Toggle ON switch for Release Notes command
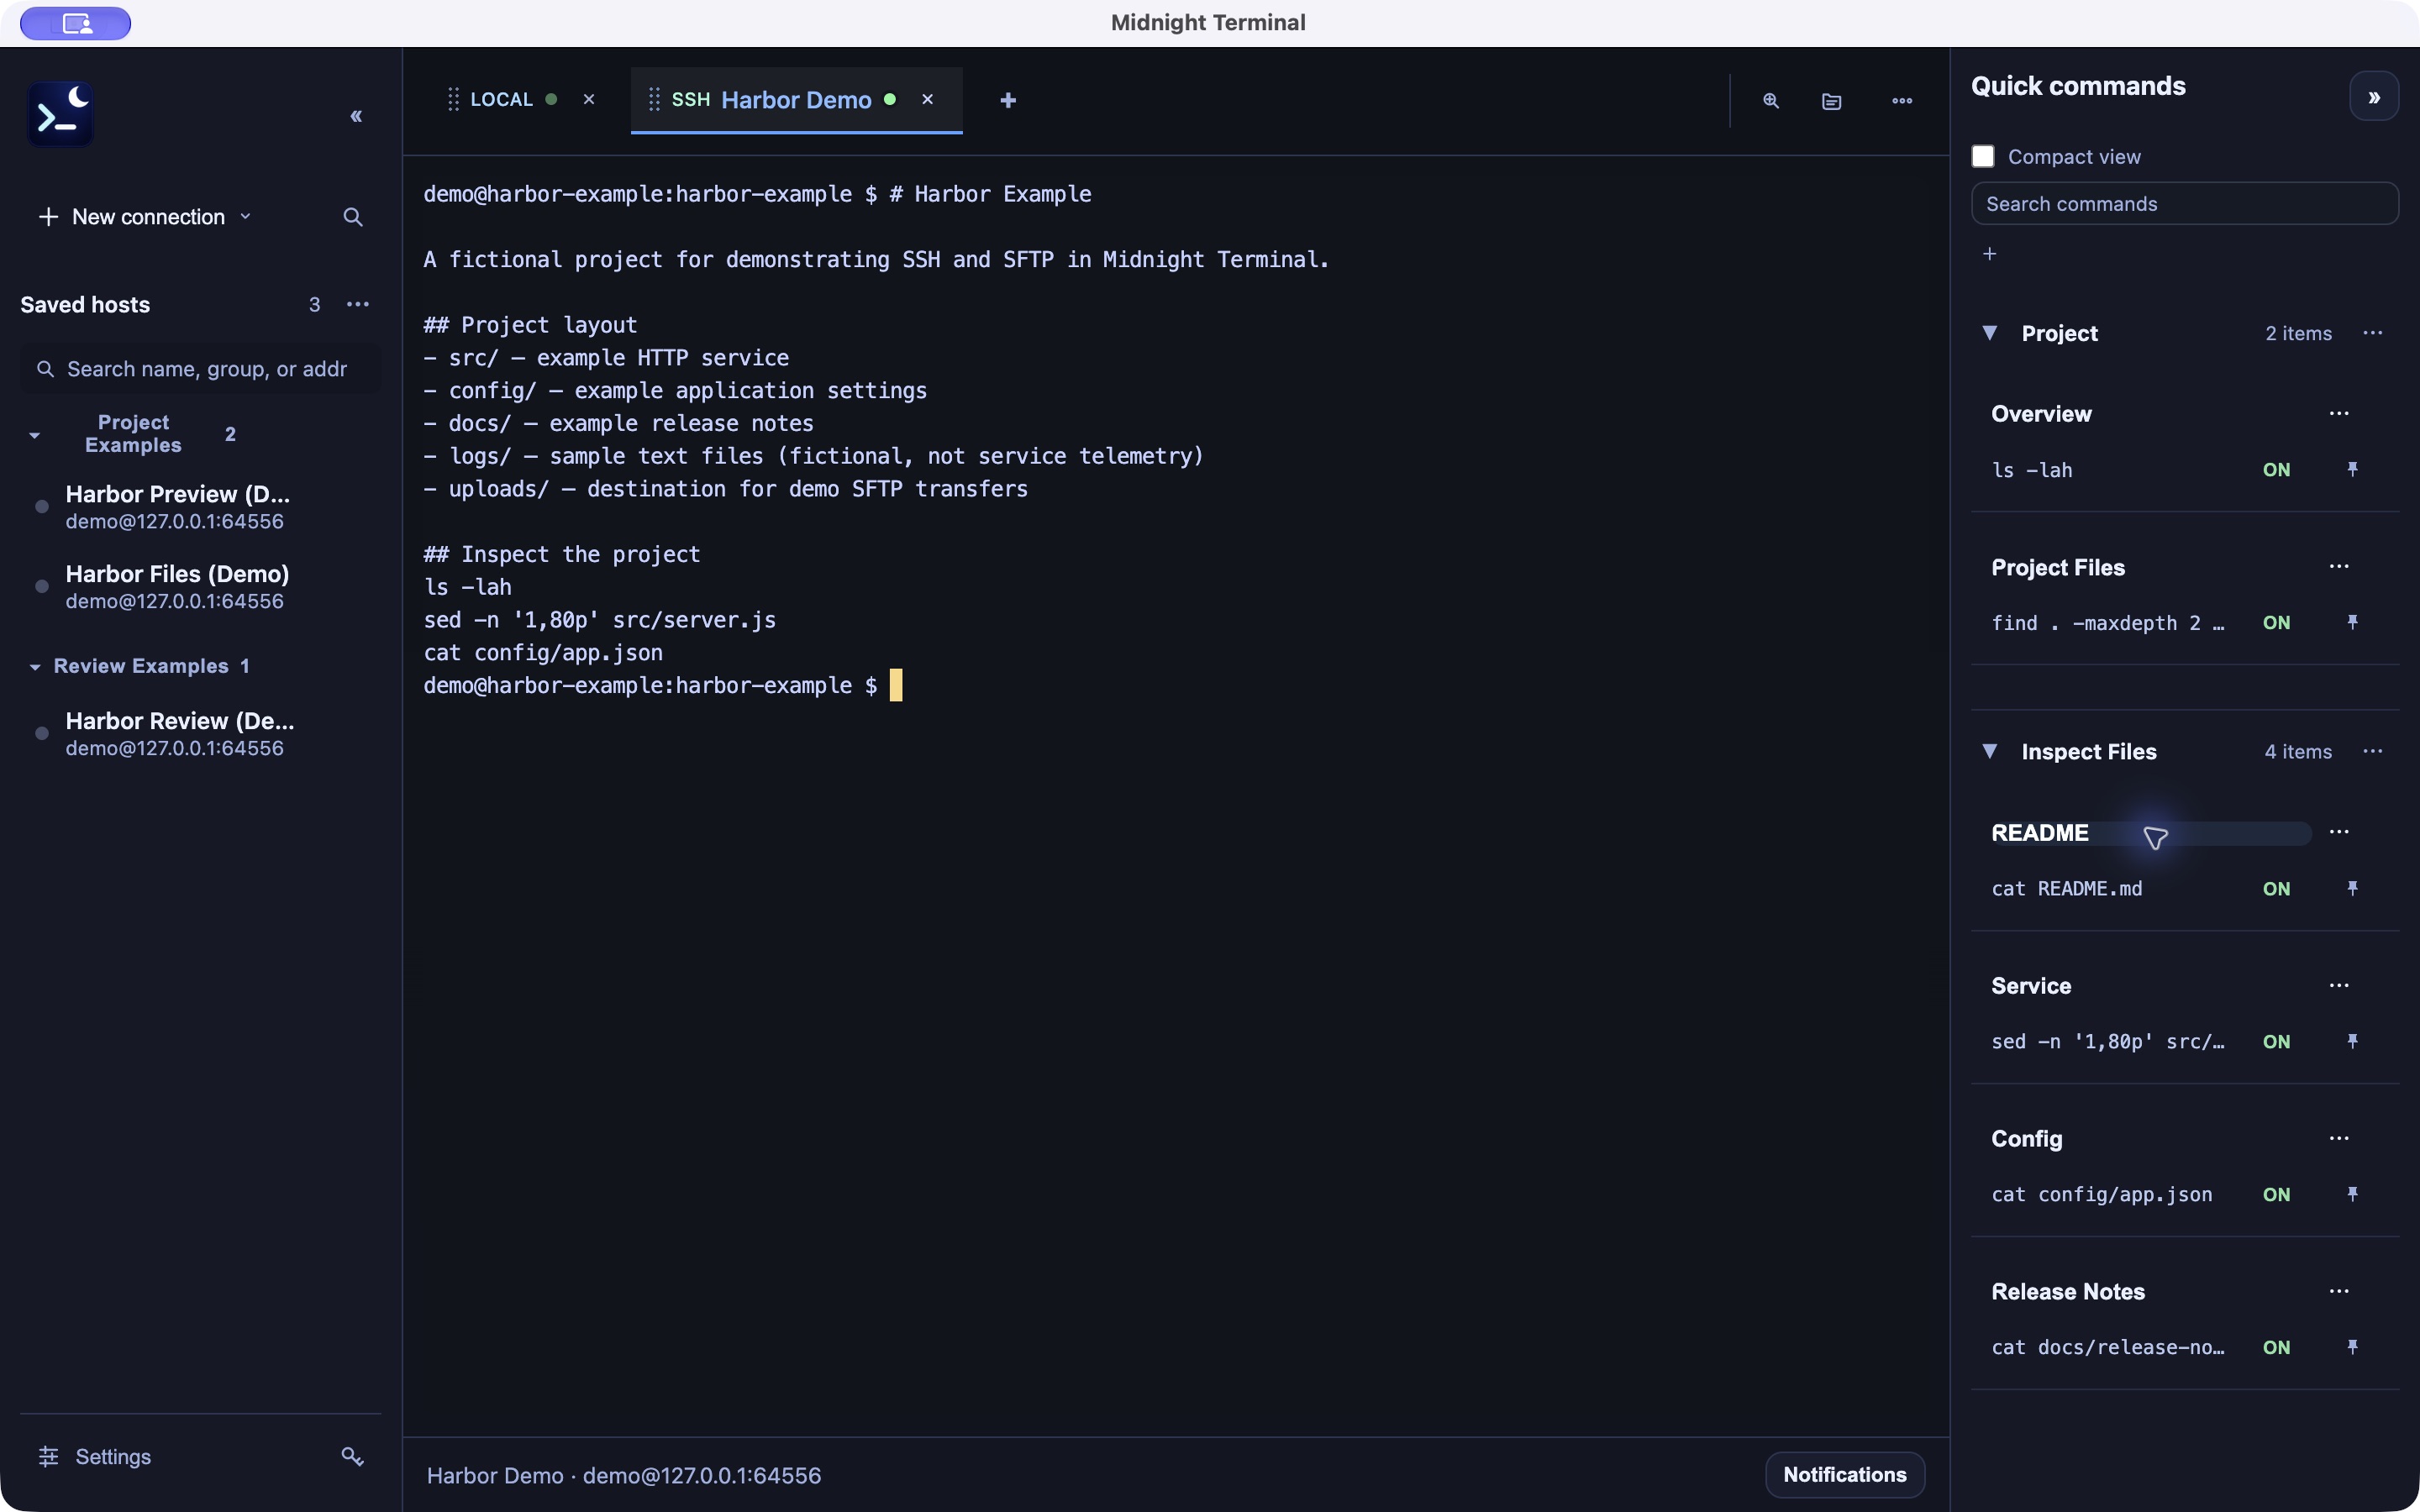This screenshot has height=1512, width=2420. pos(2277,1347)
